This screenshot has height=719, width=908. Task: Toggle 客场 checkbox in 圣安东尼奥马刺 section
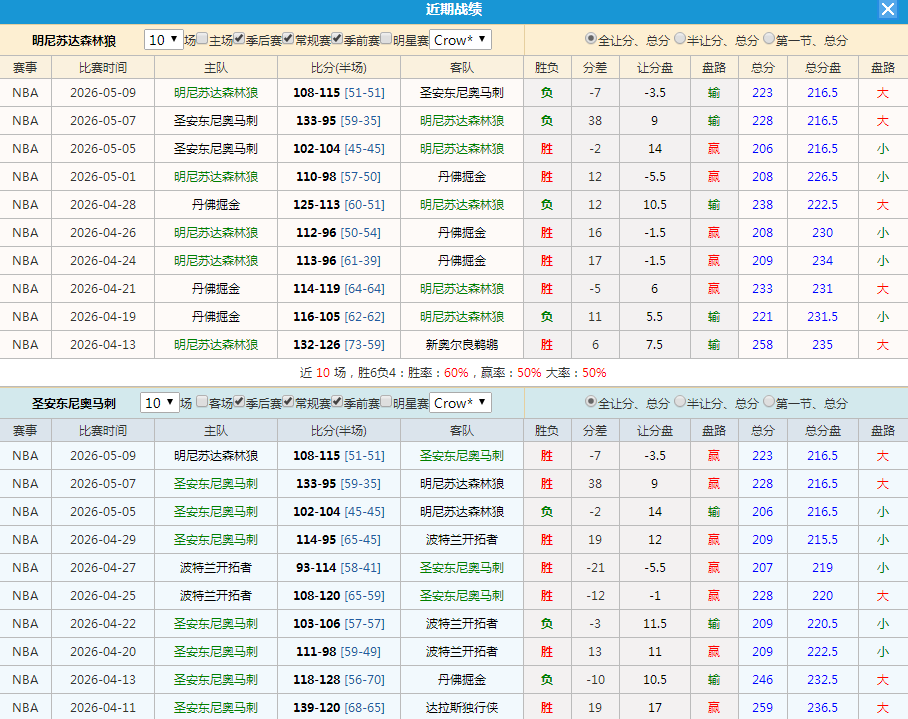pos(202,402)
